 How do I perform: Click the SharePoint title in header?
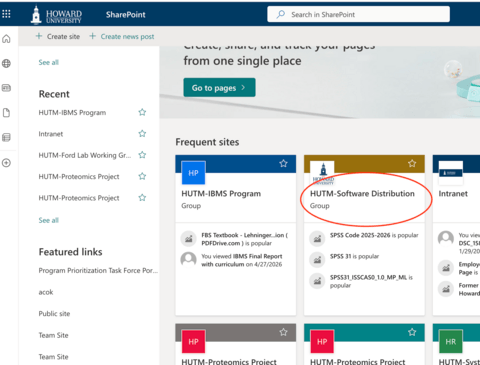[x=126, y=15]
